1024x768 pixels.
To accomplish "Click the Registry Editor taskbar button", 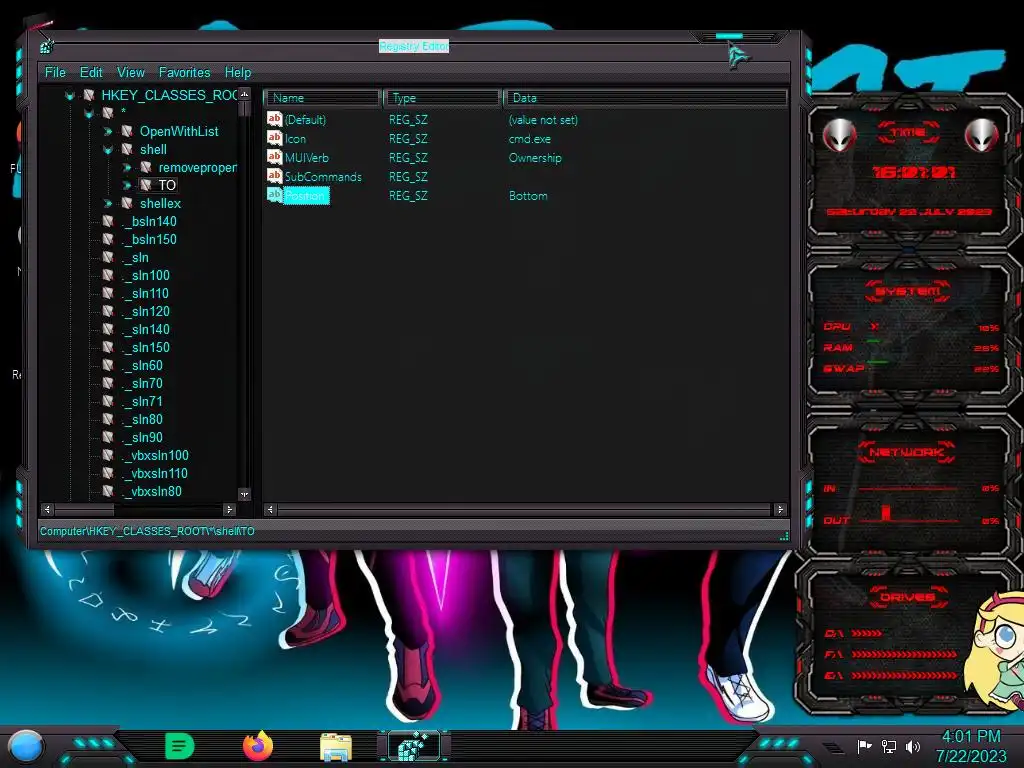I will 413,746.
